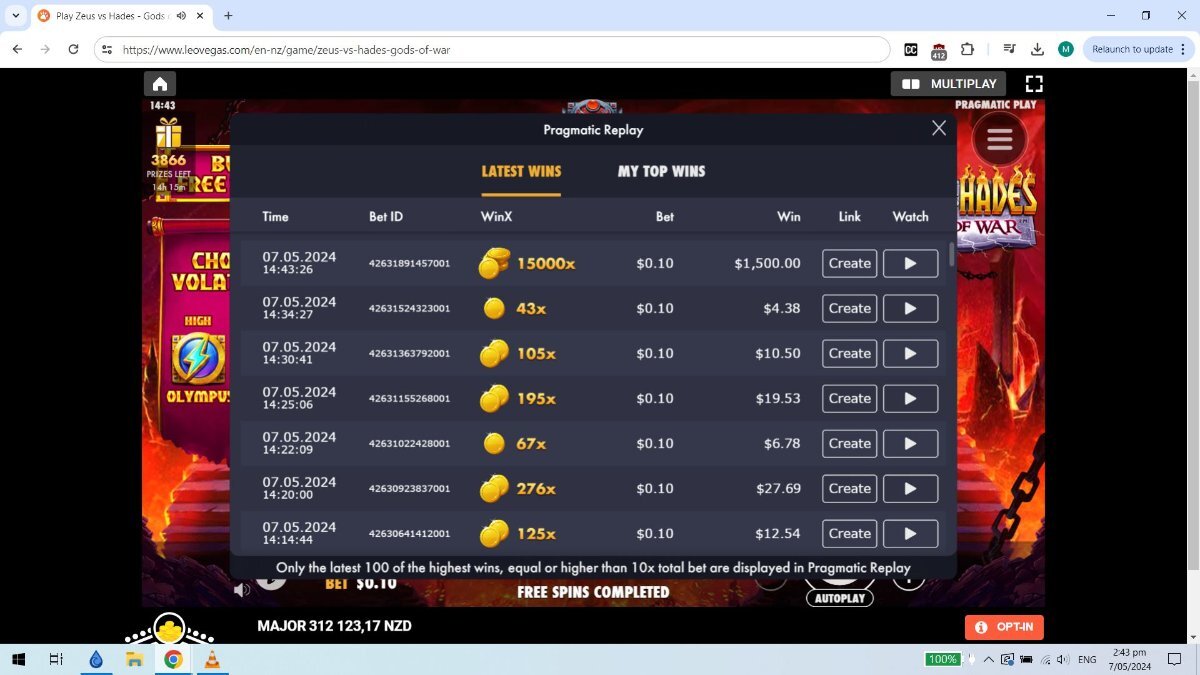The height and width of the screenshot is (675, 1200).
Task: Mute the game sound speaker icon
Action: (242, 590)
